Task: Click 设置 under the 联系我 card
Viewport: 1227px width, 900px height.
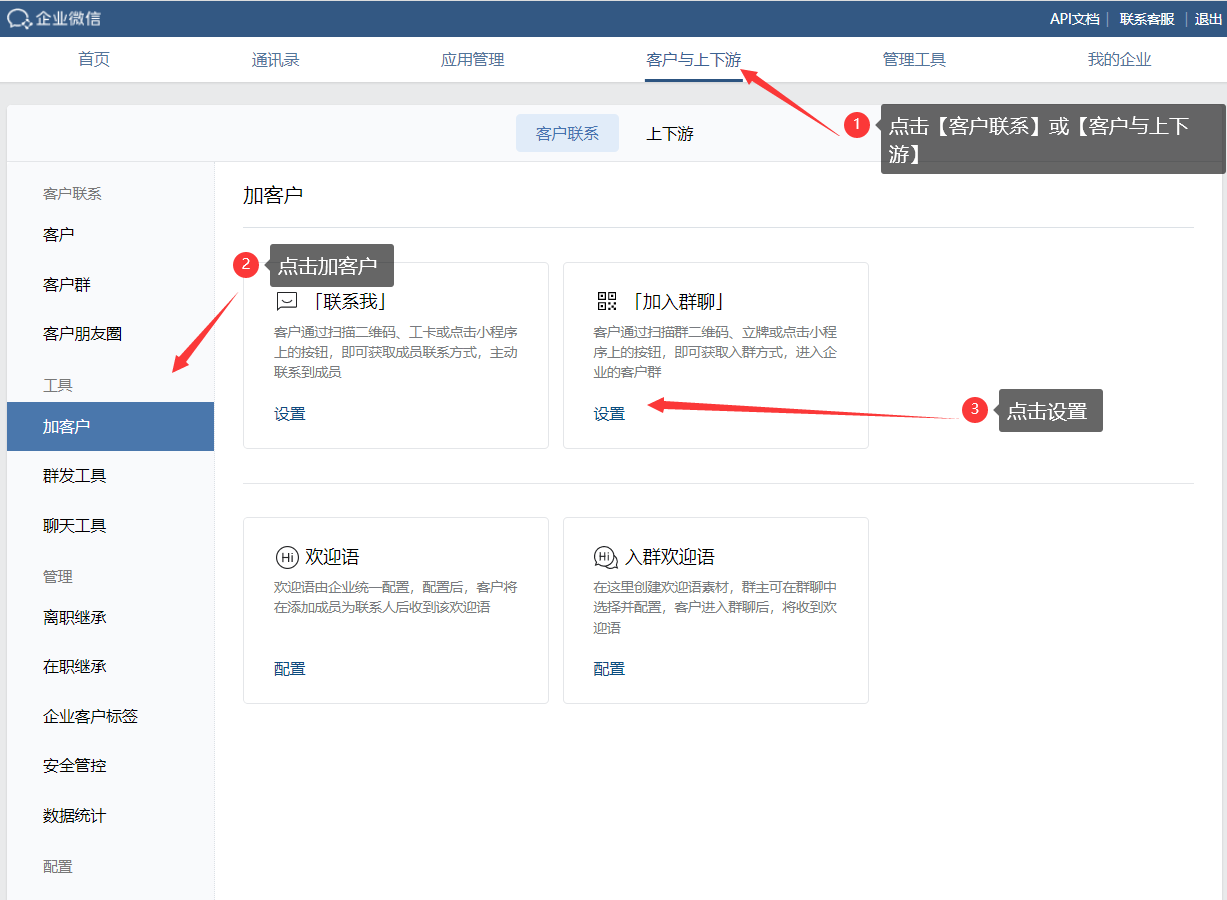Action: [290, 414]
